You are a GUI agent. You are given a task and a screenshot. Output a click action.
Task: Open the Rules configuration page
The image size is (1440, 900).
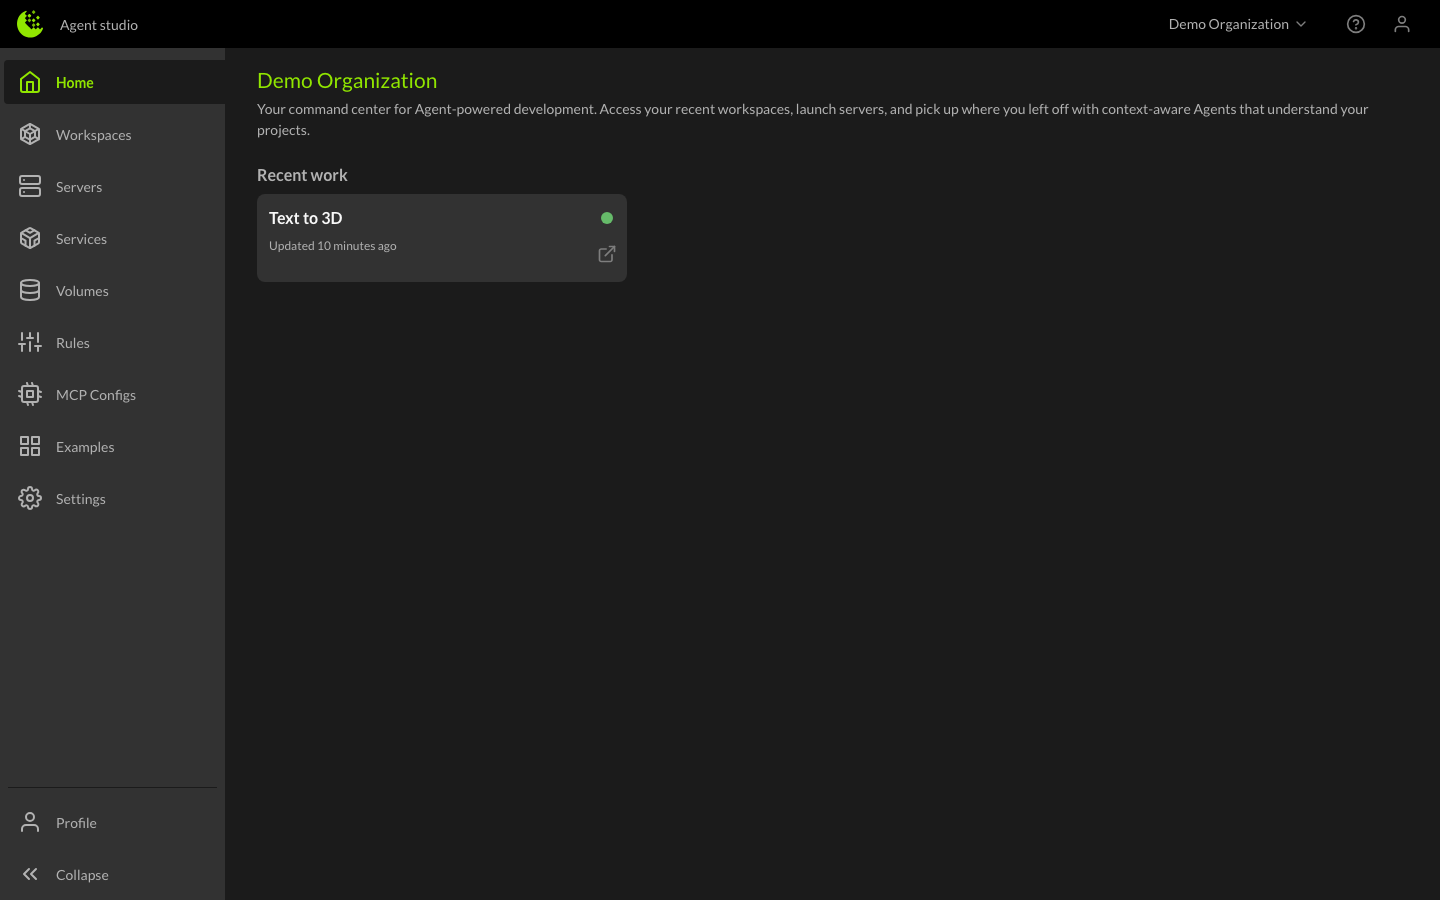[x=72, y=342]
